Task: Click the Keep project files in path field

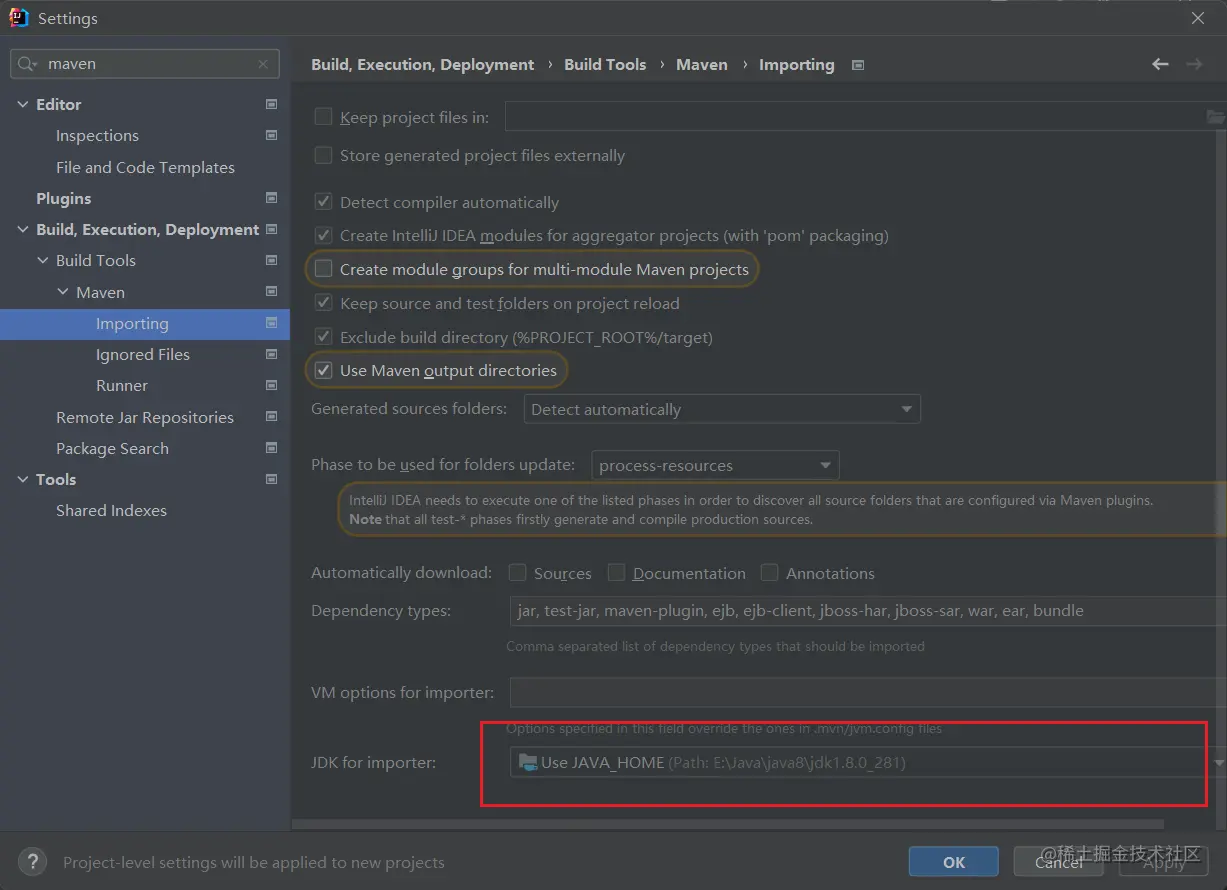Action: pyautogui.click(x=856, y=117)
